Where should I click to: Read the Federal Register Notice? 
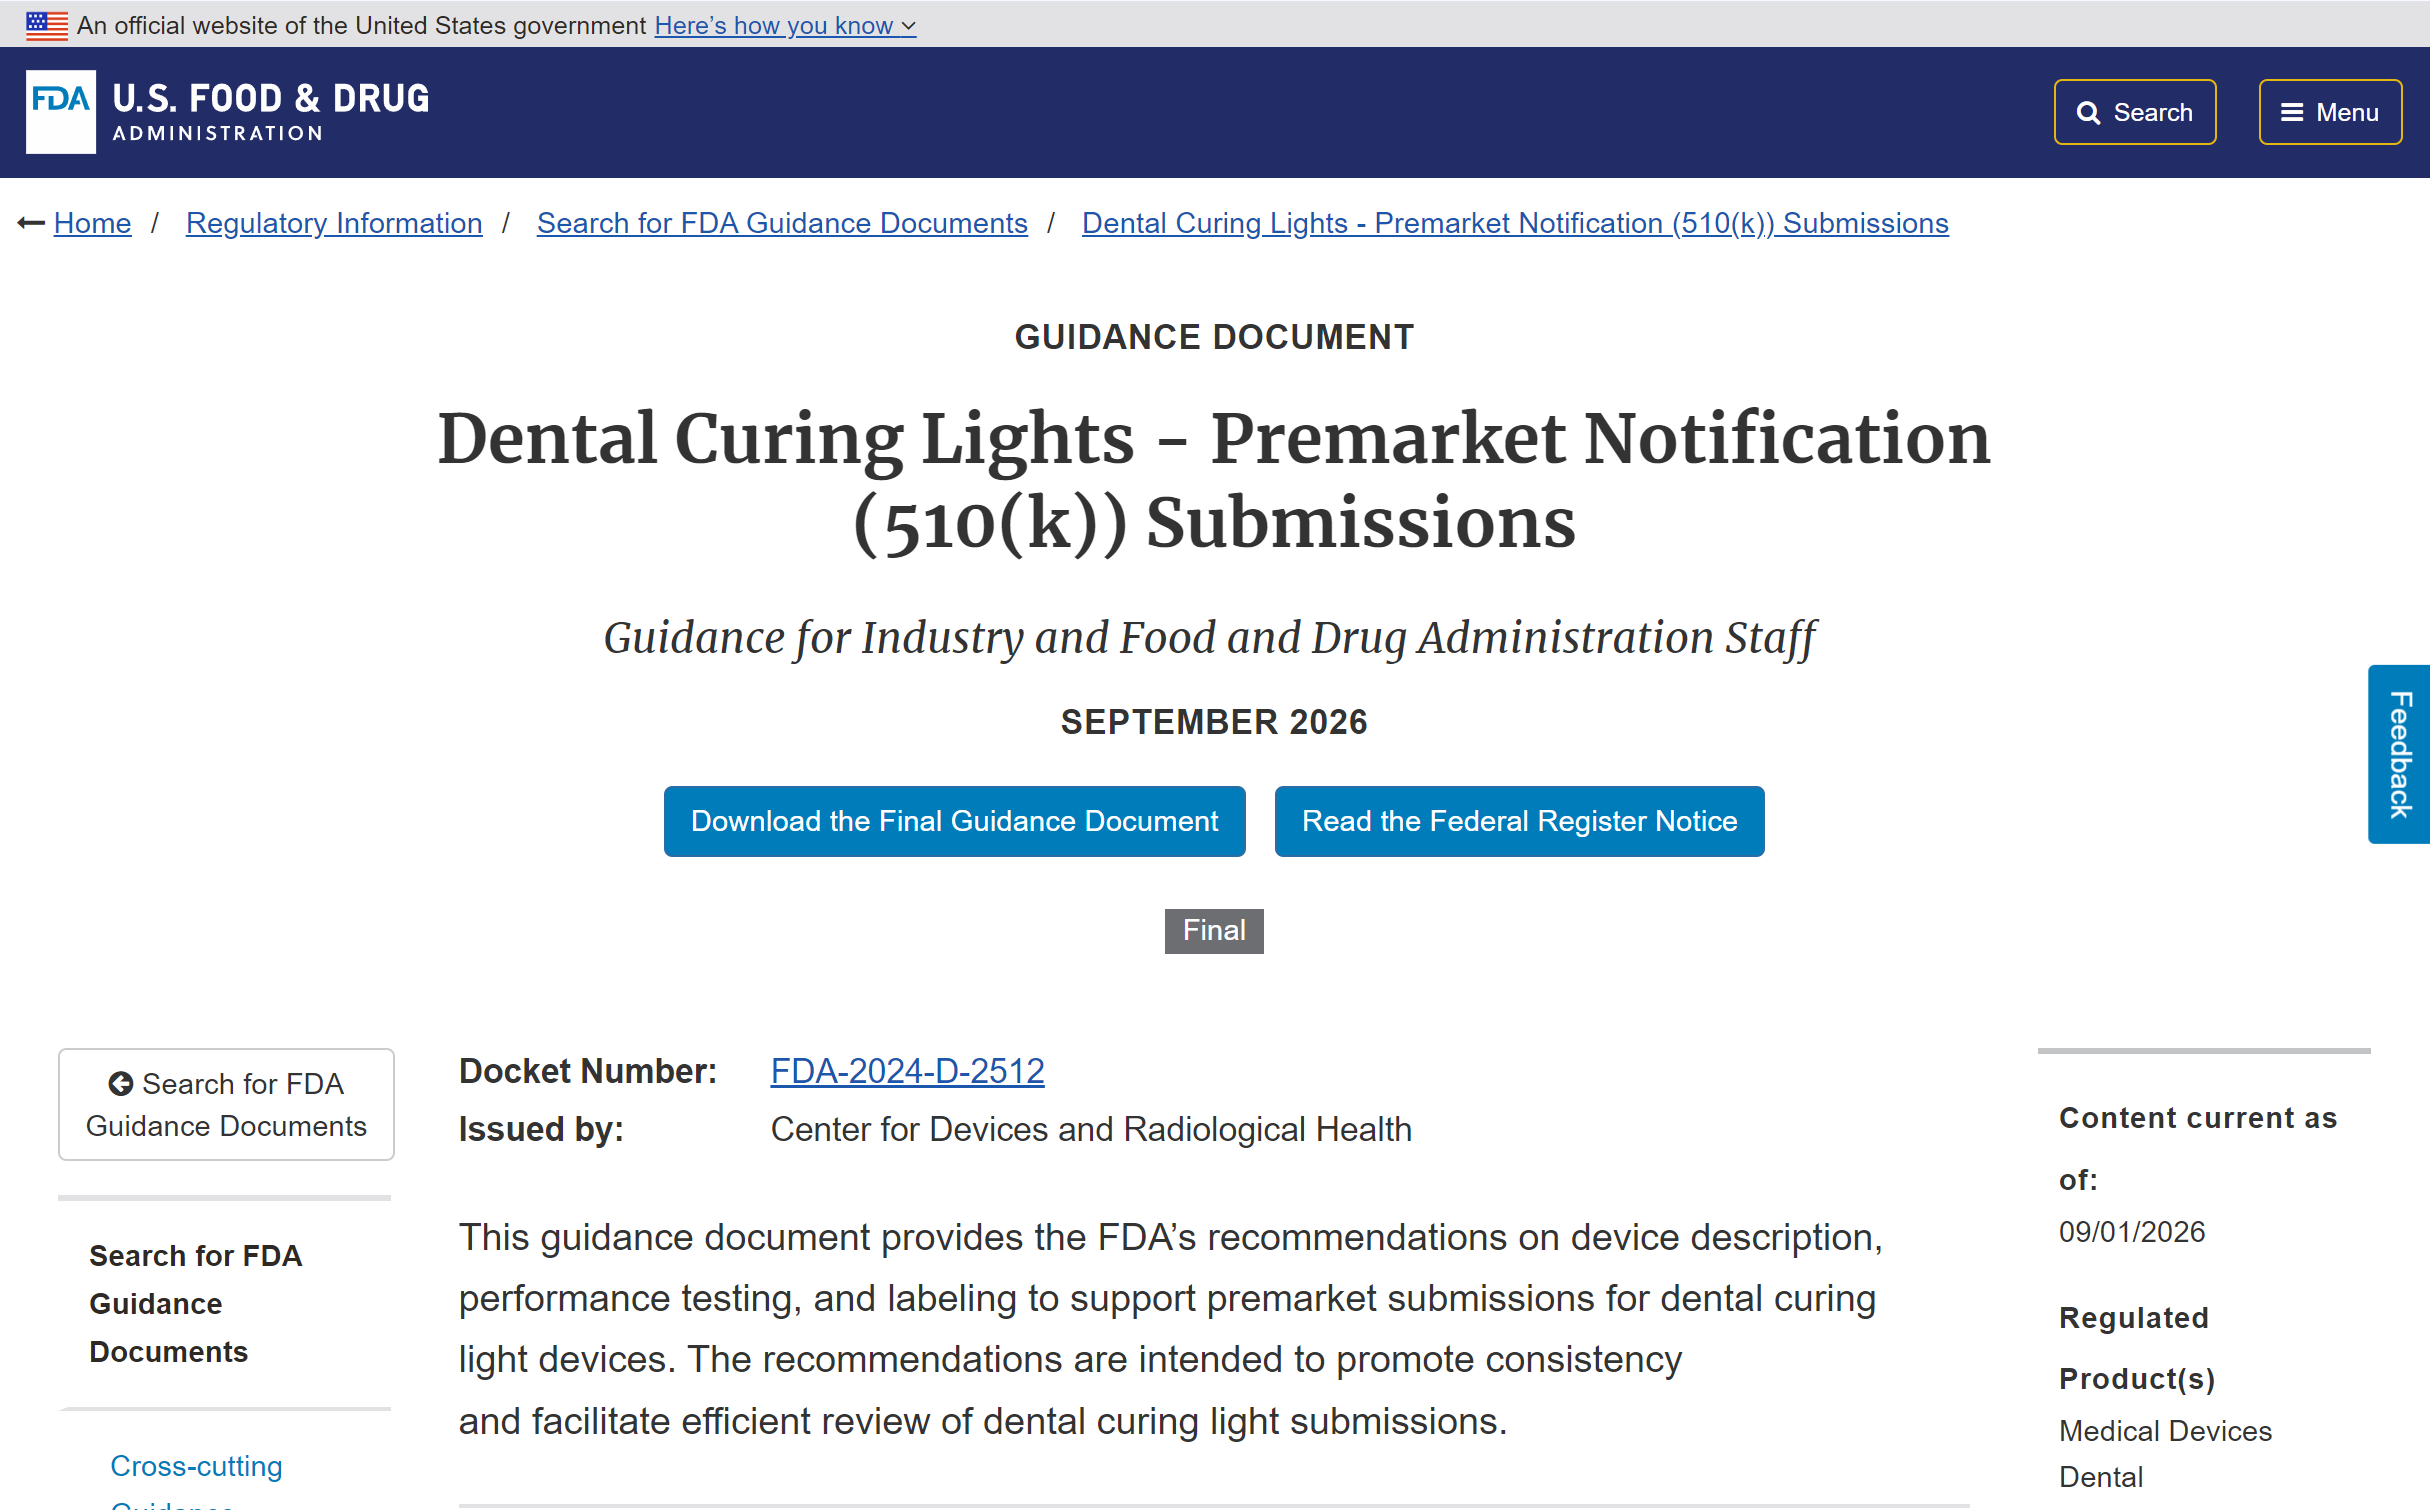(1520, 821)
